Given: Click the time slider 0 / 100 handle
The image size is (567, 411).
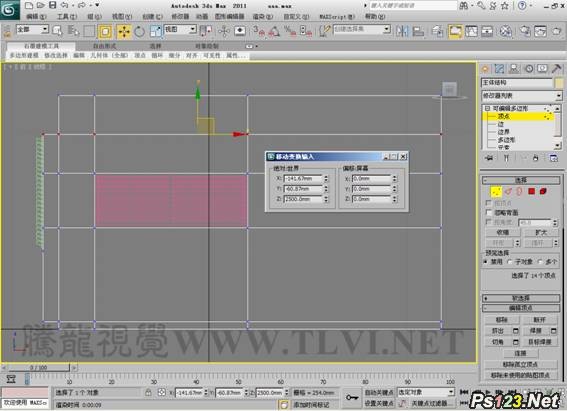Looking at the screenshot, I should pyautogui.click(x=38, y=368).
